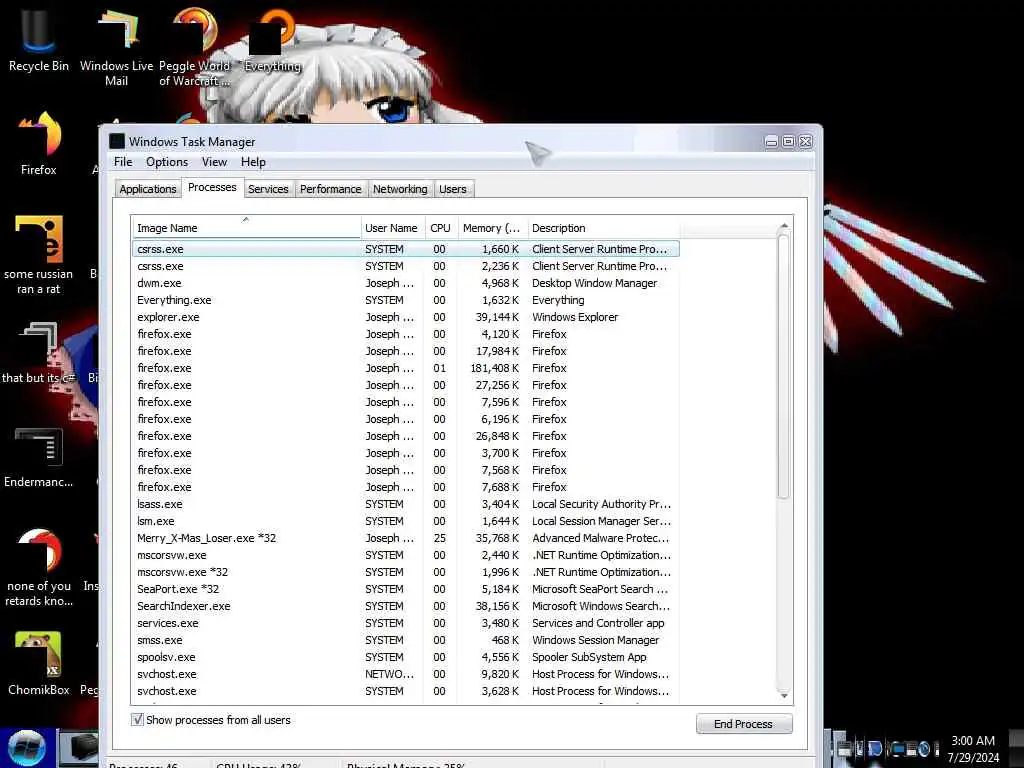Select the firefox.exe row using 181,408 K

406,368
